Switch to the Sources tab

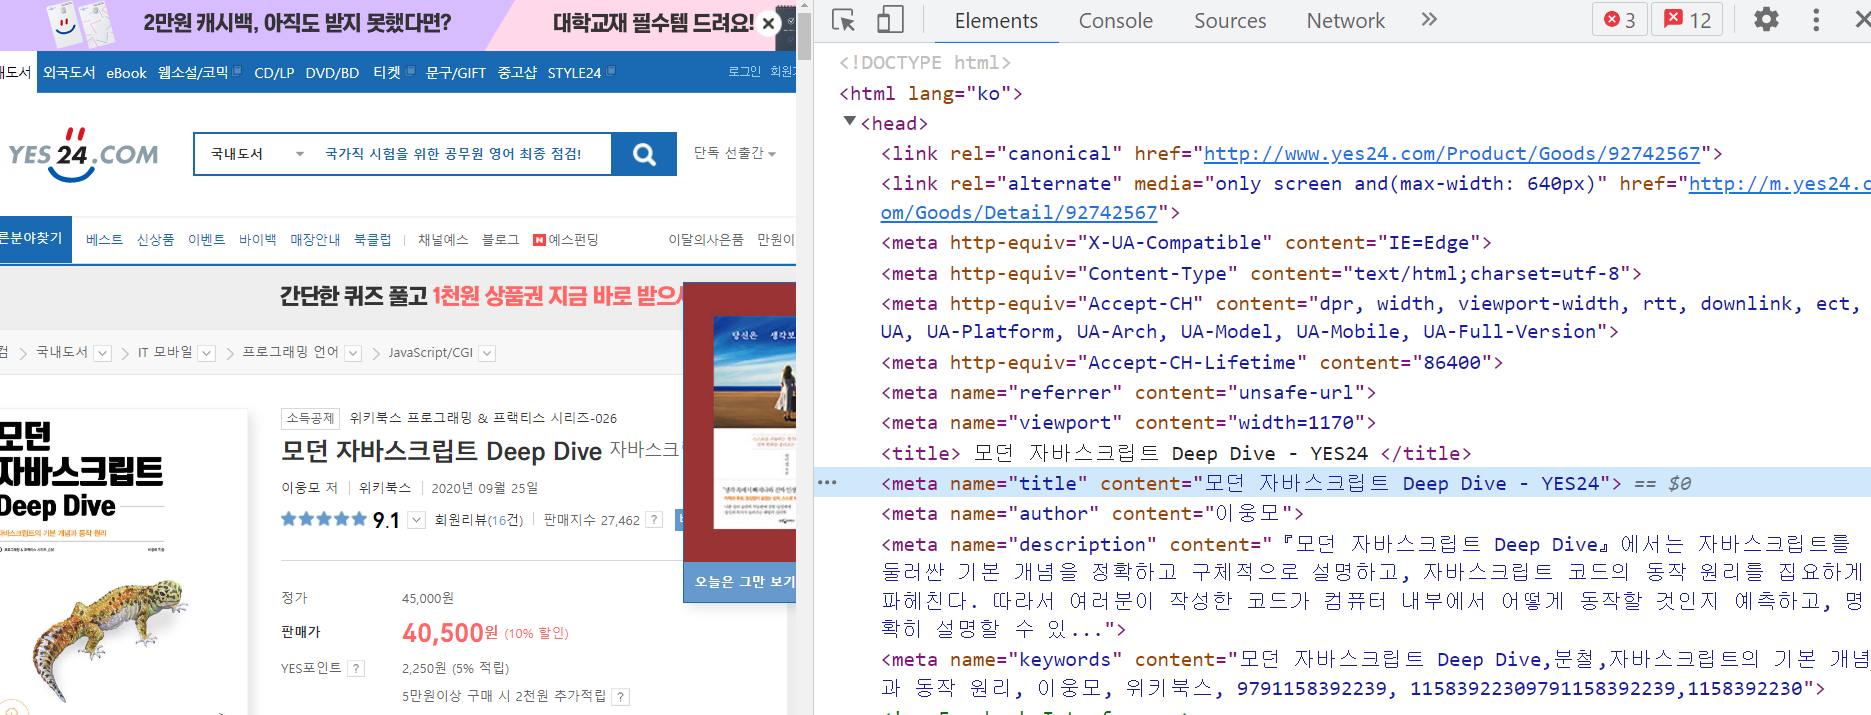[x=1230, y=21]
